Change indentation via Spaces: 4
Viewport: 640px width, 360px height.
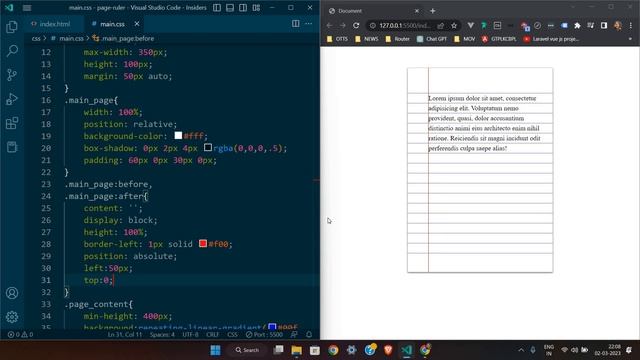pyautogui.click(x=162, y=335)
